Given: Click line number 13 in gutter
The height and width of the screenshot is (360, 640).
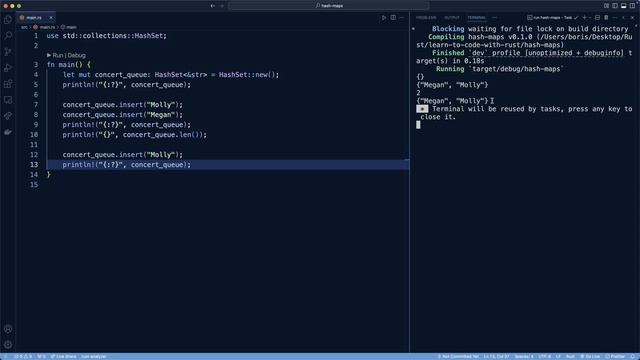Looking at the screenshot, I should tap(34, 165).
